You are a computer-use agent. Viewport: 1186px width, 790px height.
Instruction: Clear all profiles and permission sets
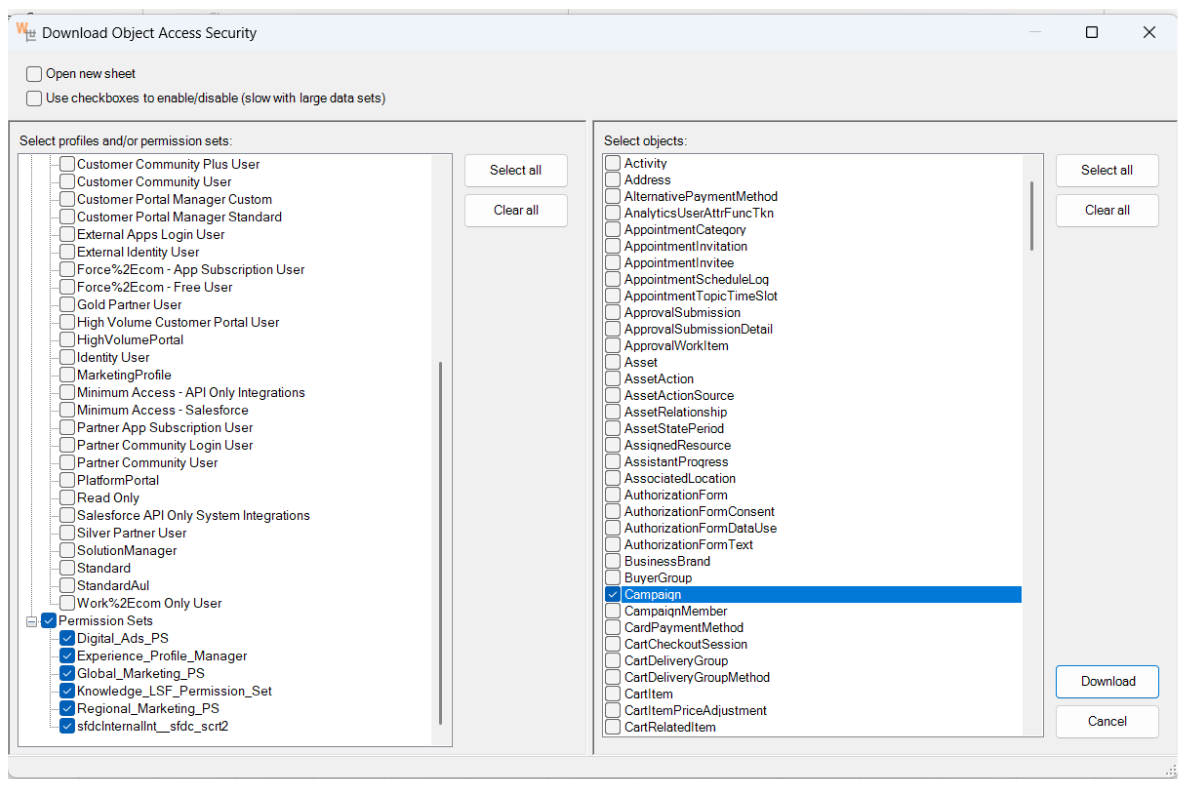516,210
